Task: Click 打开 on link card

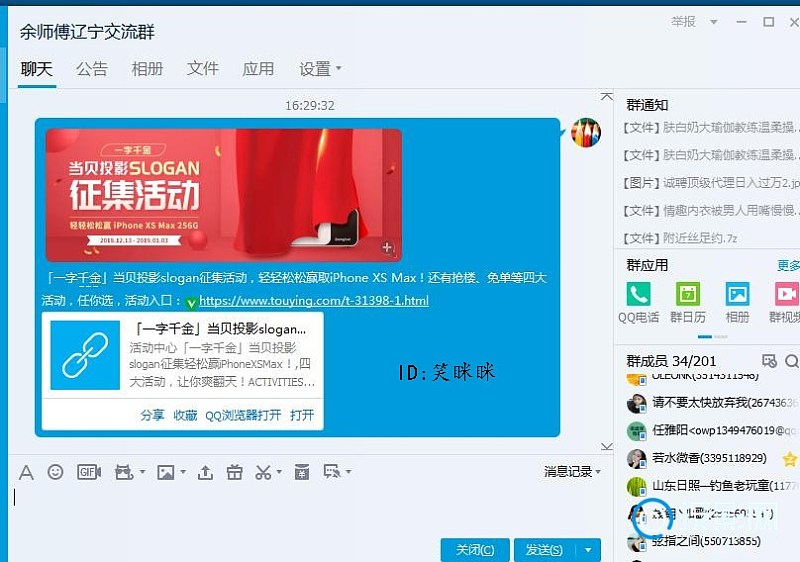Action: coord(302,415)
